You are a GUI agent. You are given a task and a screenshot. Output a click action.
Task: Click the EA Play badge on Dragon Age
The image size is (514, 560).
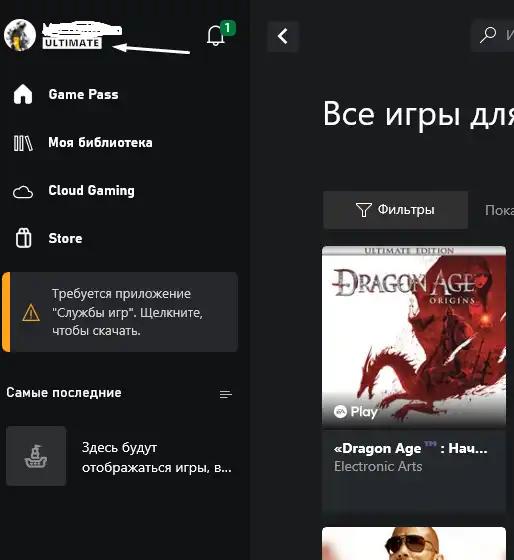coord(355,412)
